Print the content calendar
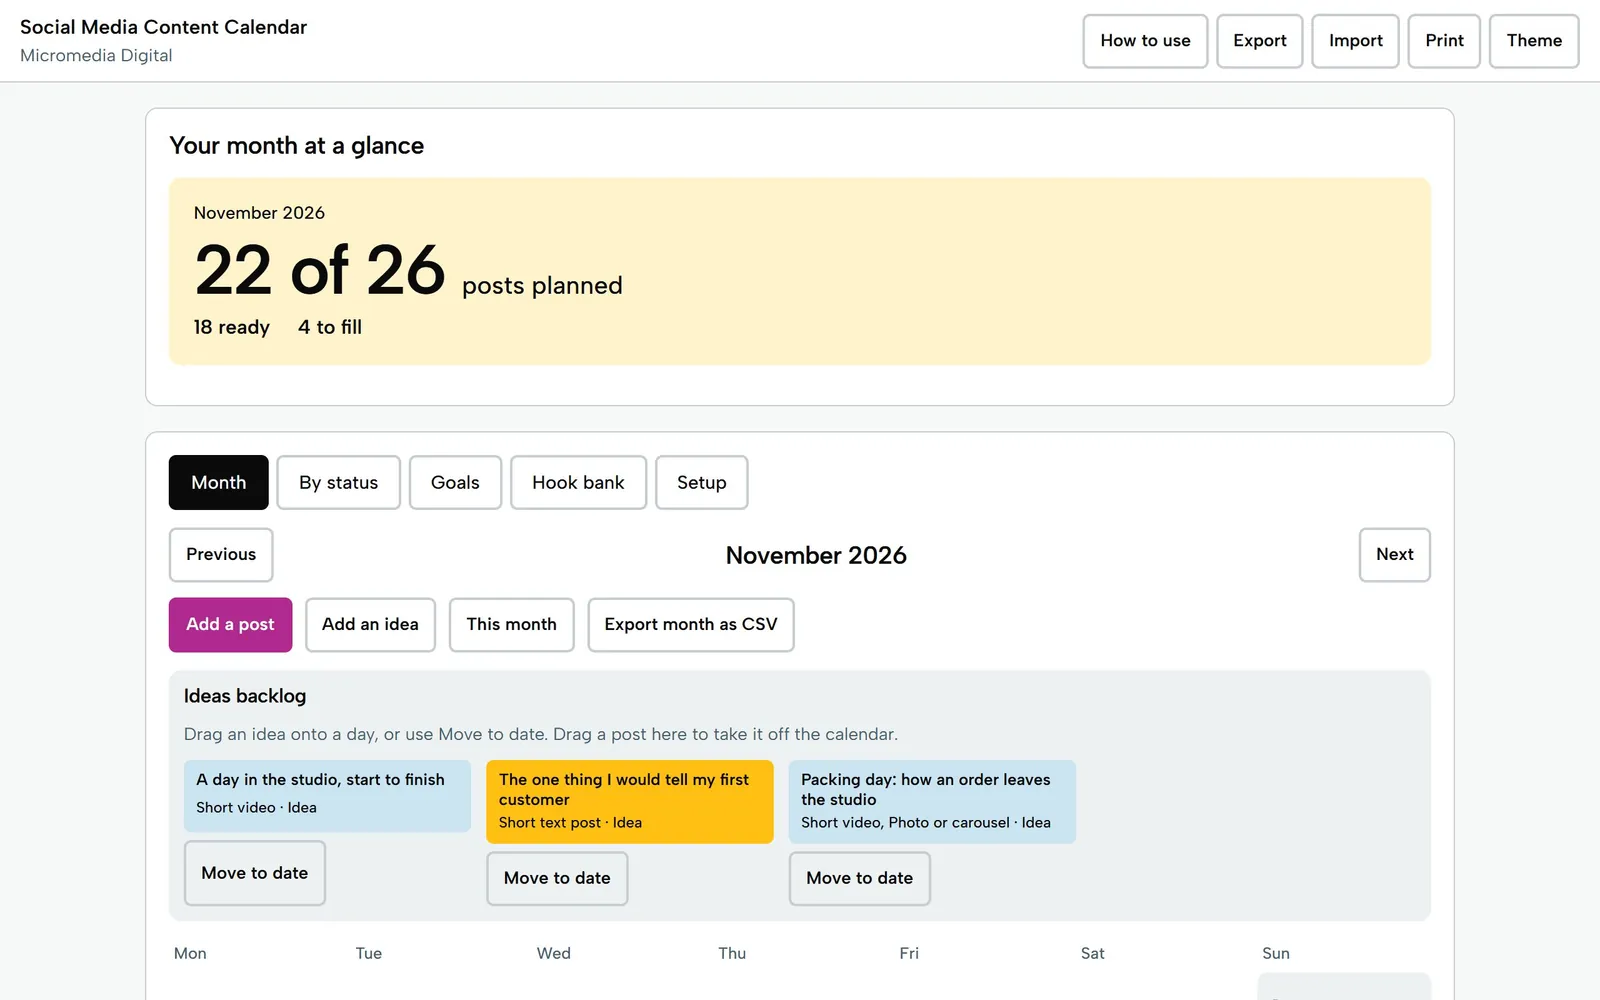The width and height of the screenshot is (1600, 1000). tap(1444, 41)
